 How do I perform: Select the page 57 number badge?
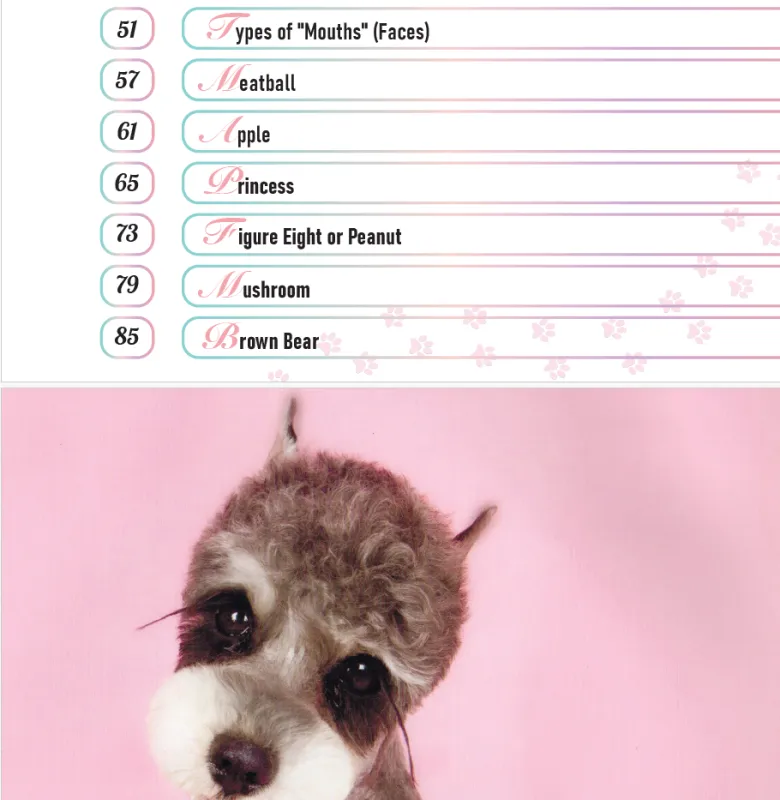[127, 80]
